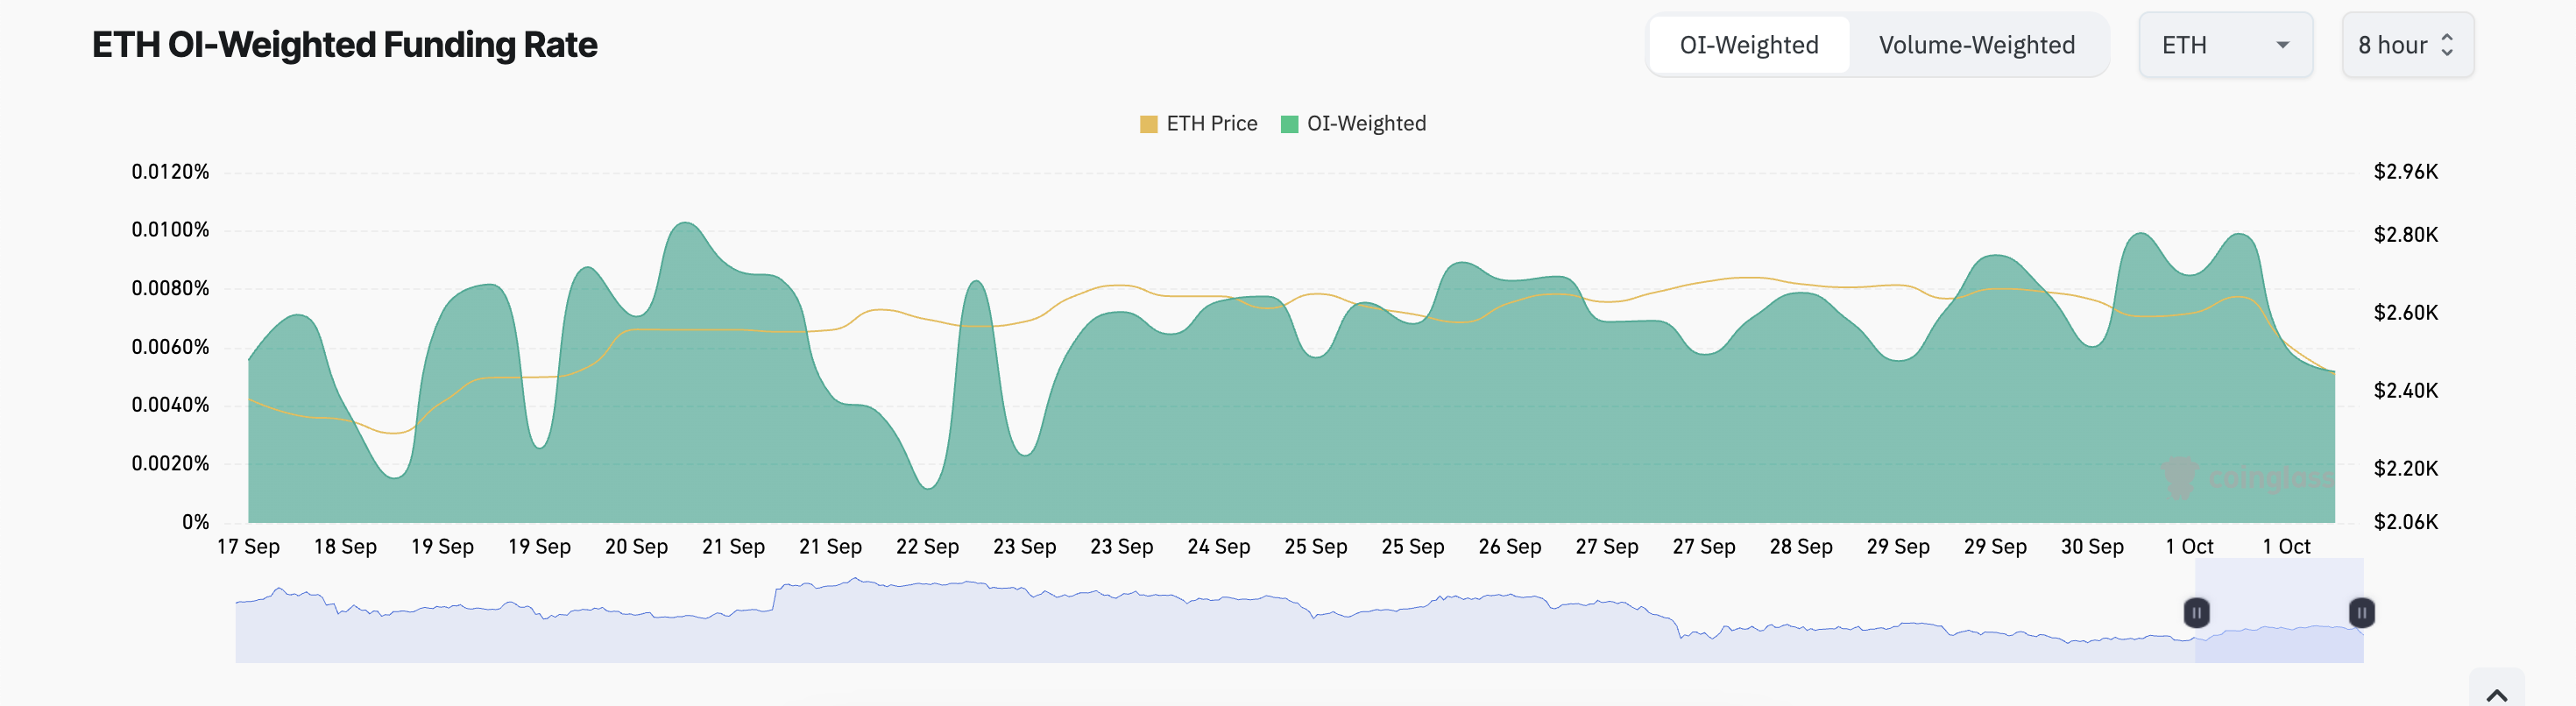The width and height of the screenshot is (2576, 706).
Task: Select the OI-Weighted tab
Action: [x=1749, y=45]
